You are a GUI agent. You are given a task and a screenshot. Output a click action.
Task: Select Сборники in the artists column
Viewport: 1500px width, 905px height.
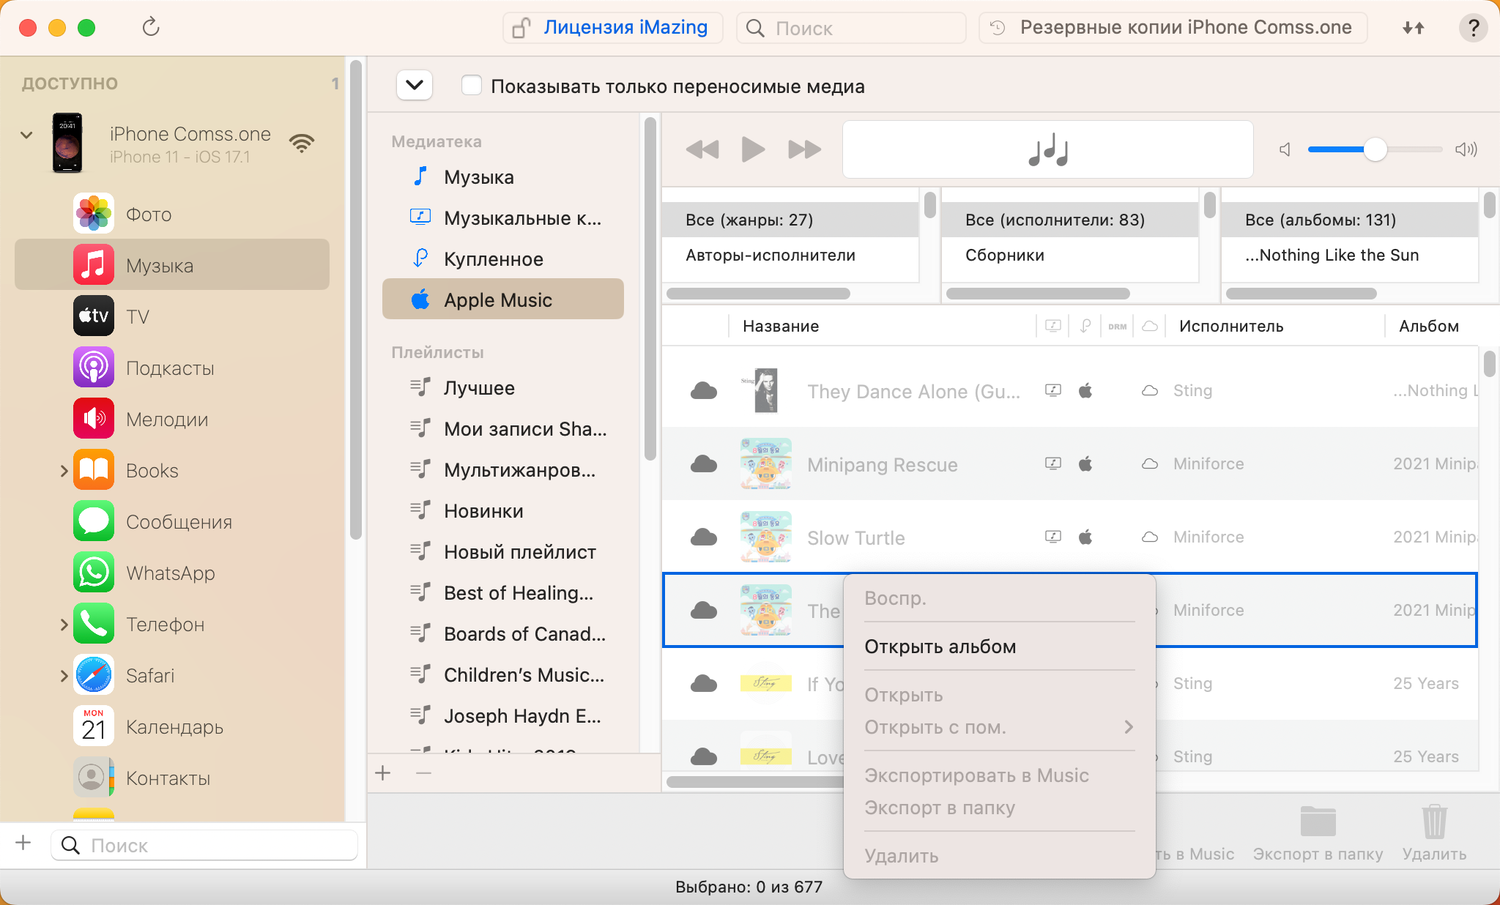pyautogui.click(x=1070, y=255)
